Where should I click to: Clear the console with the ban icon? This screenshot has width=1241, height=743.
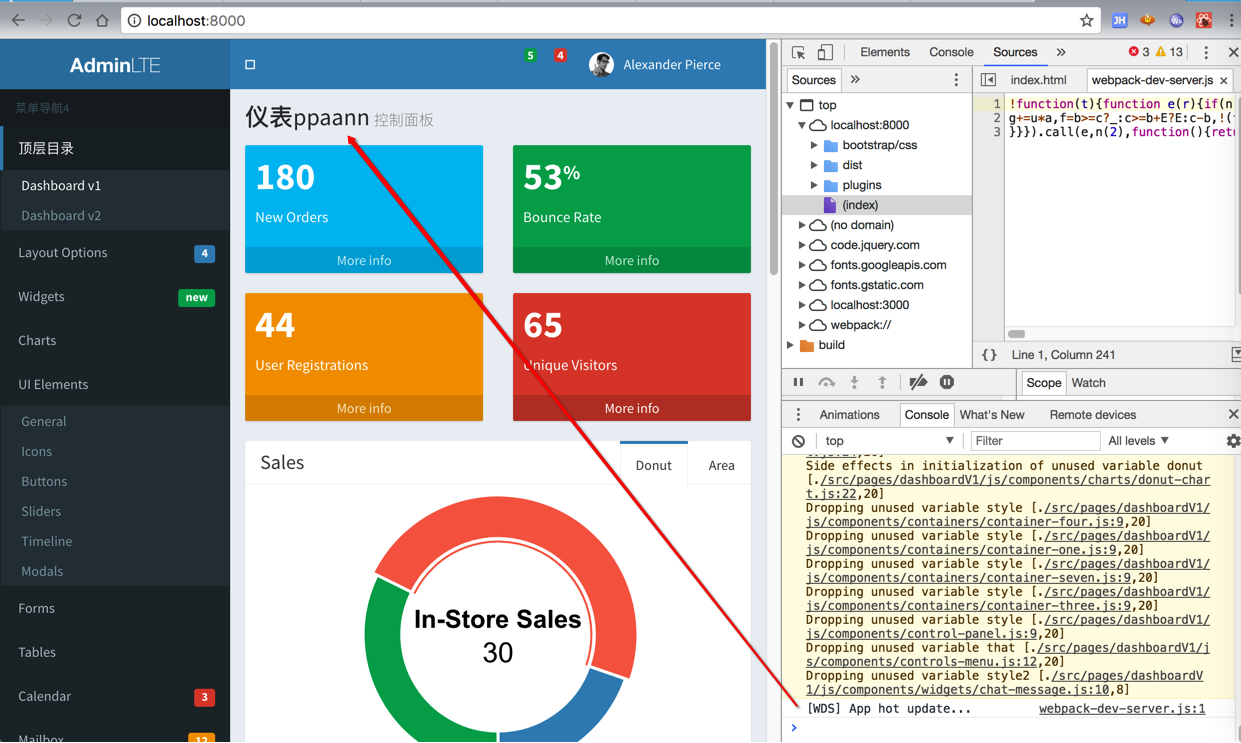click(798, 441)
